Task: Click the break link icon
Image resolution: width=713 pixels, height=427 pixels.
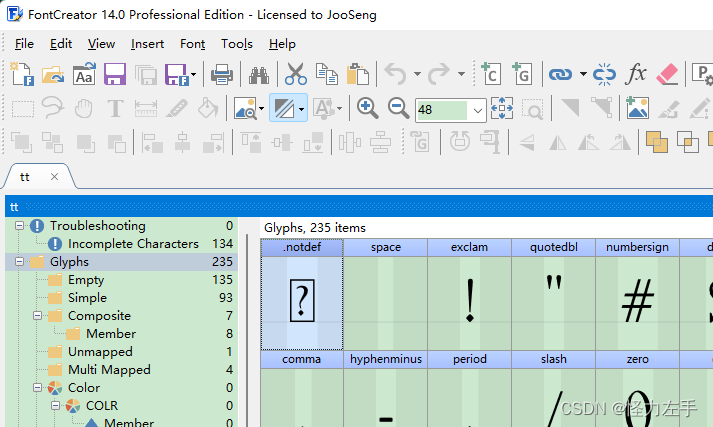Action: point(604,74)
